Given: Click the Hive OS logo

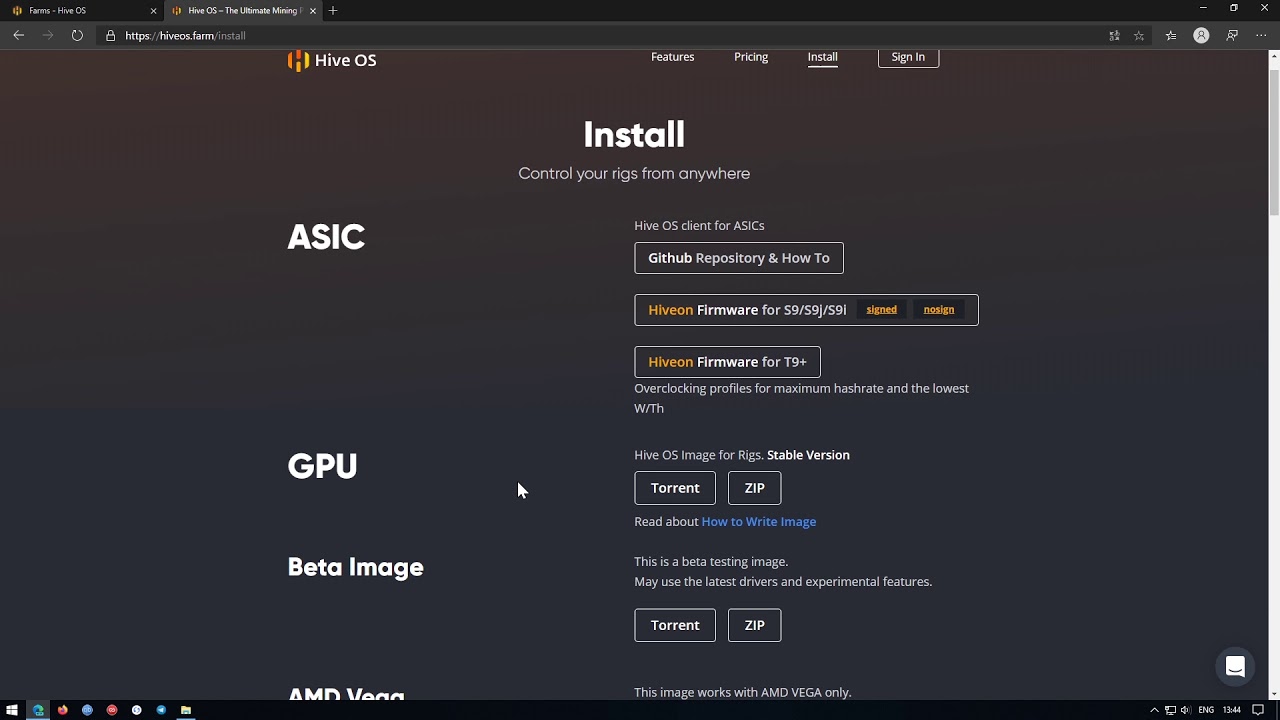Looking at the screenshot, I should (332, 60).
